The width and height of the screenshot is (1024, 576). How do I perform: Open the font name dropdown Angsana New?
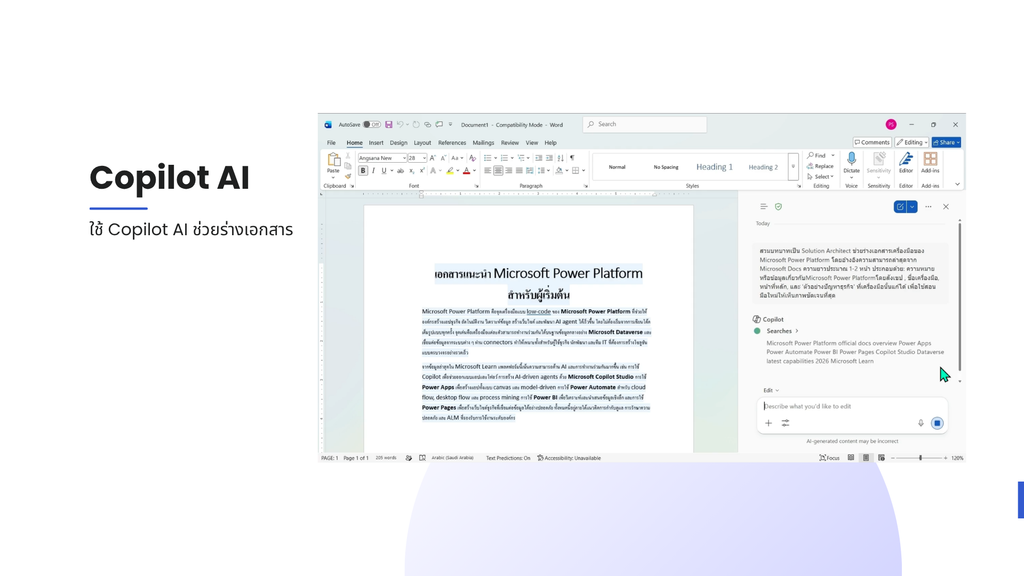(x=404, y=158)
